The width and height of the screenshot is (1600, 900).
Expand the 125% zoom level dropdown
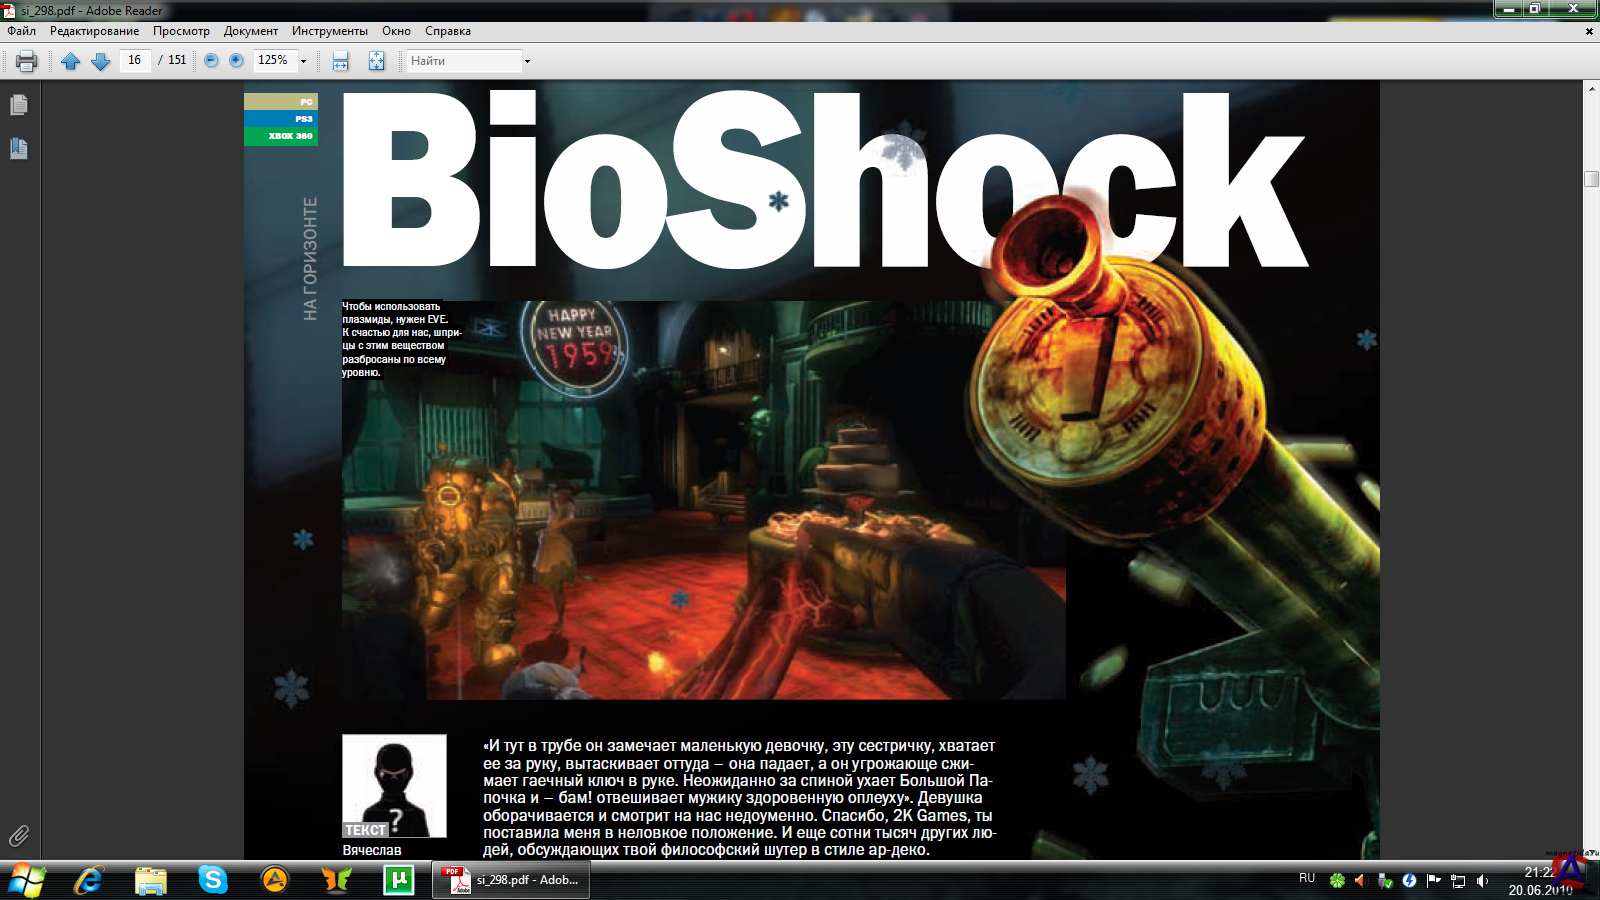[x=303, y=61]
